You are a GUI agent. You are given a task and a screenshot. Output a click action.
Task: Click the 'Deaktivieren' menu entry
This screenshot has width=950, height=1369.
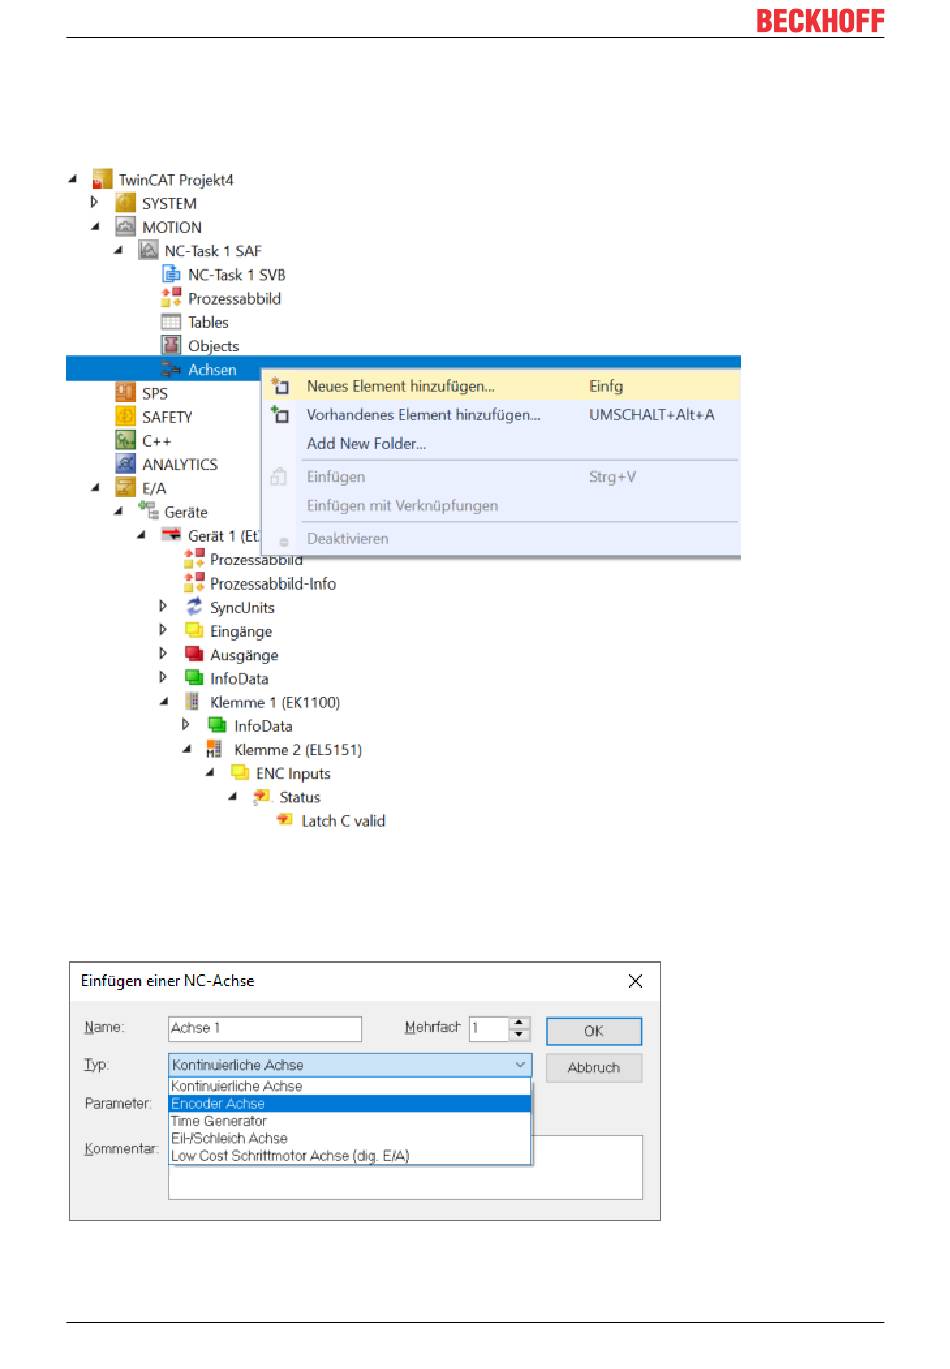click(x=501, y=538)
